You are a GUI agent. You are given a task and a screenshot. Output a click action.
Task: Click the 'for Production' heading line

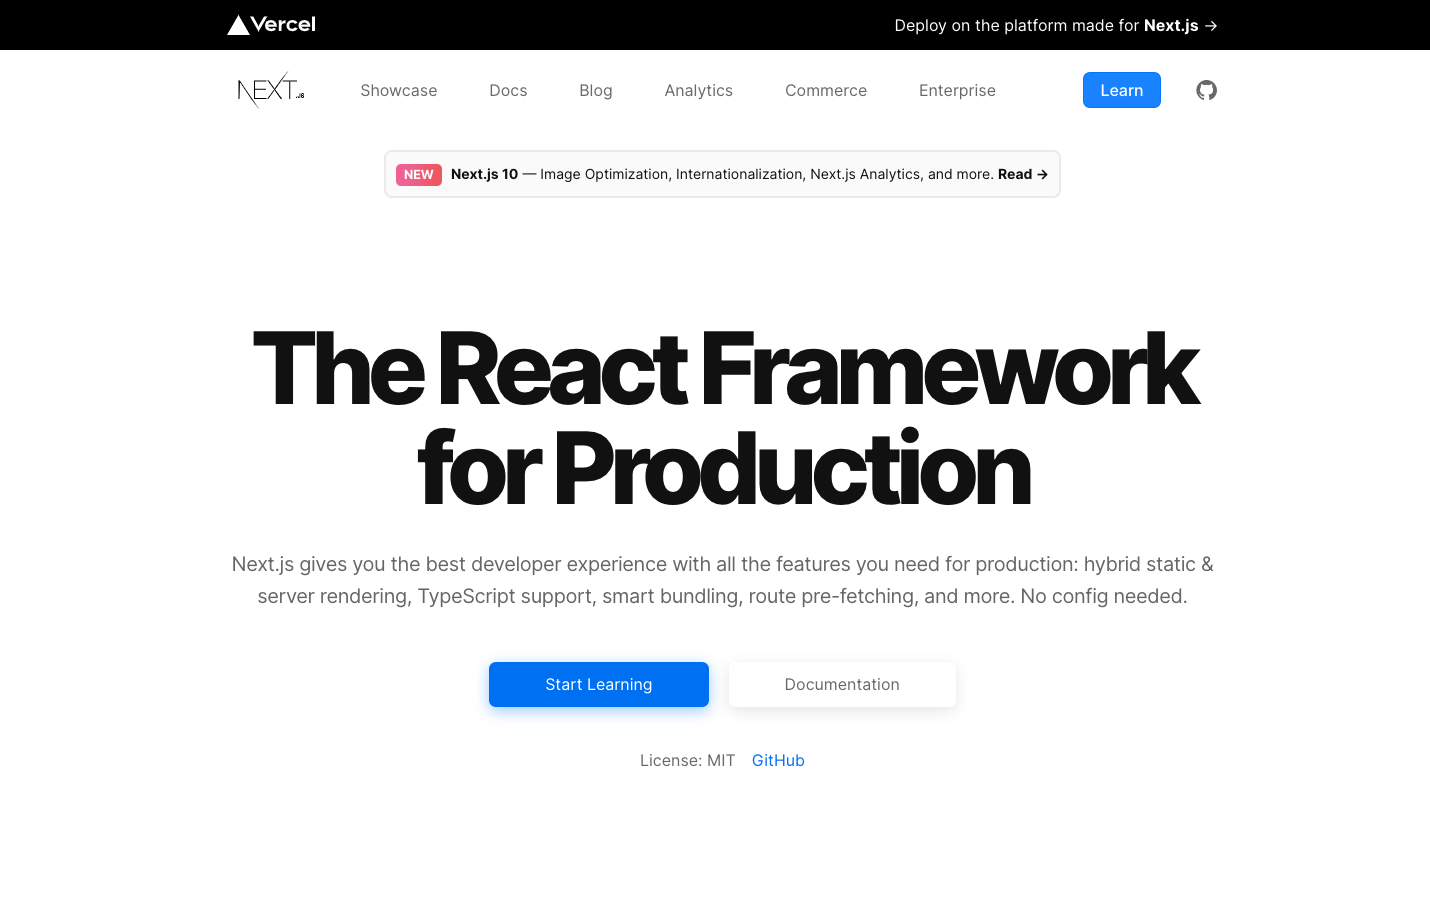tap(724, 468)
